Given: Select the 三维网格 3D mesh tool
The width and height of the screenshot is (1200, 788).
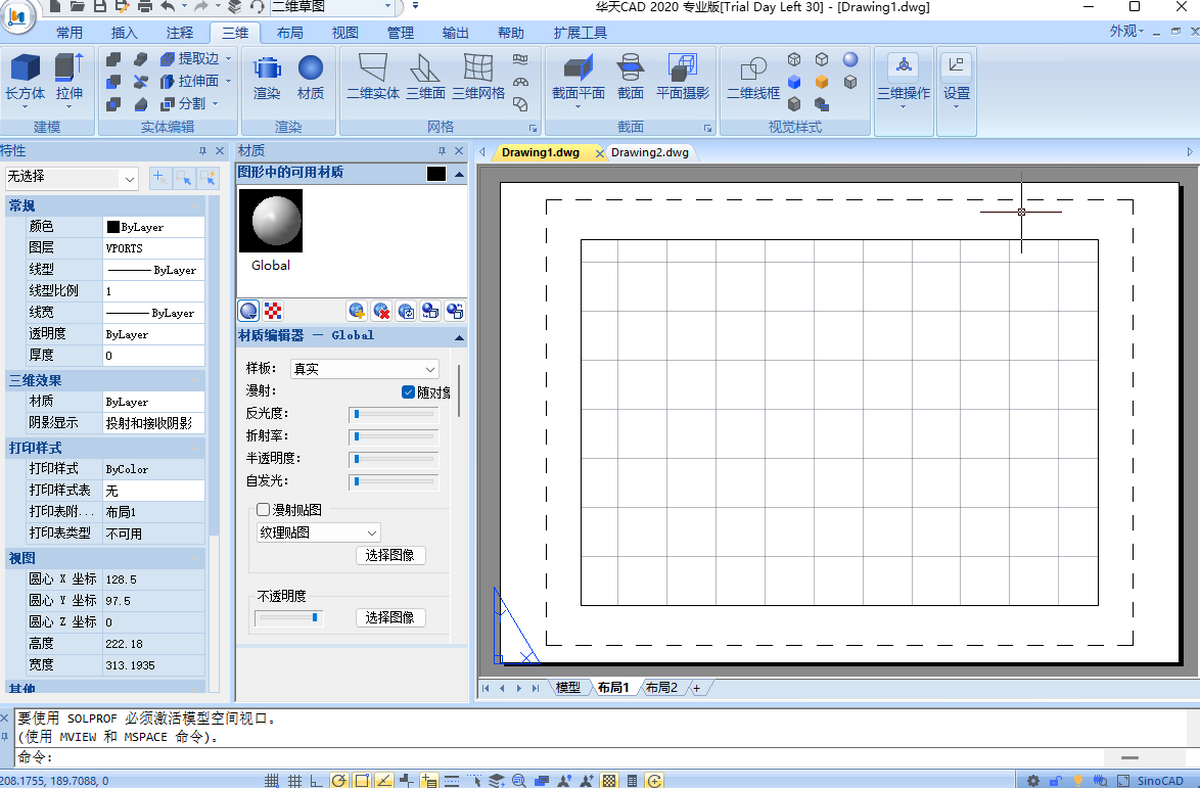Looking at the screenshot, I should coord(478,77).
